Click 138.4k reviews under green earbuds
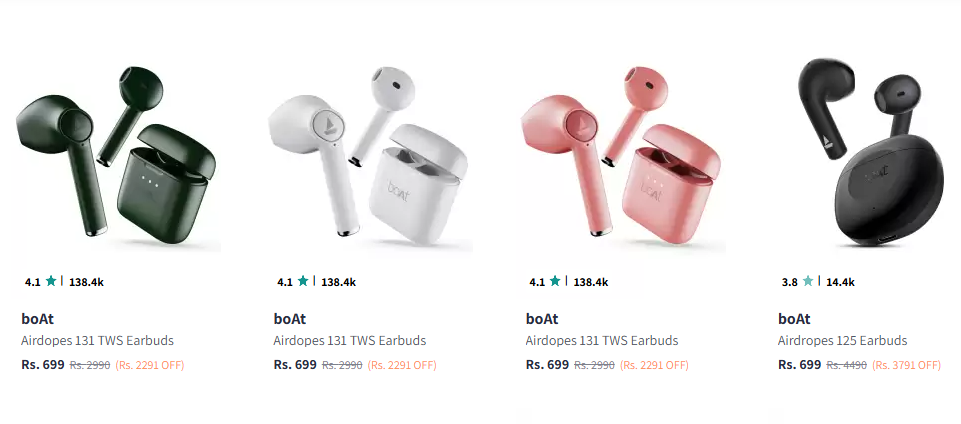Viewport: 961px width, 424px height. point(86,282)
